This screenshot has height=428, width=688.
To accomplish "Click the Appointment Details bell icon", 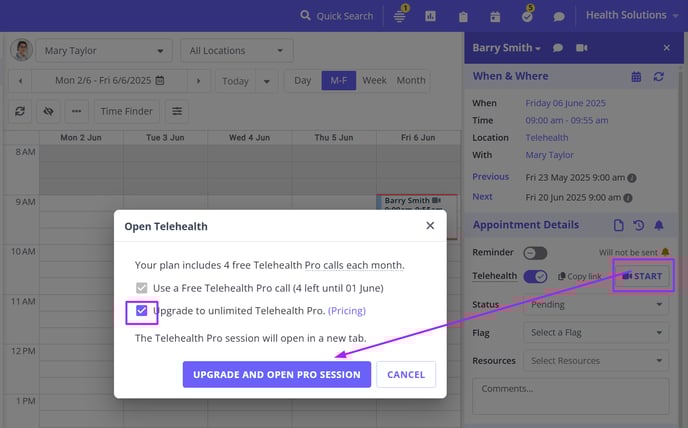I will coord(659,225).
